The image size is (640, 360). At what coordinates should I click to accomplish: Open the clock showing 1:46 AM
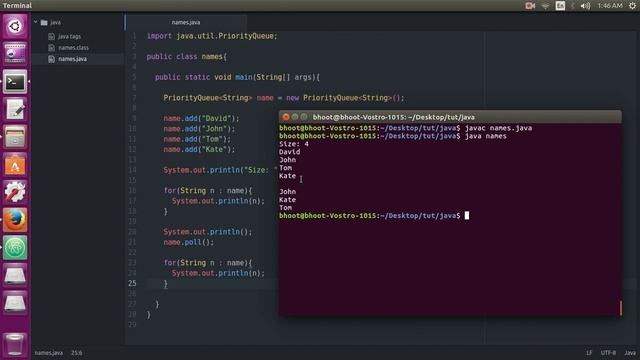tap(610, 6)
